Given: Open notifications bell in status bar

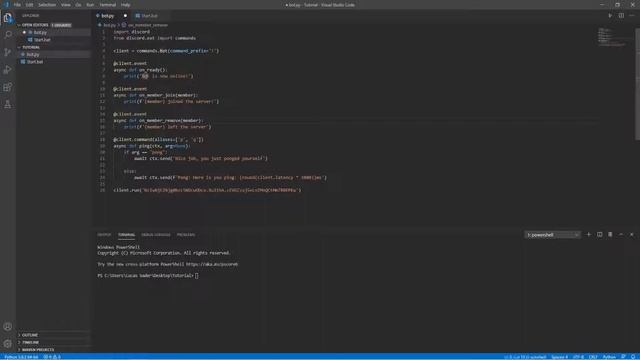Looking at the screenshot, I should click(x=633, y=357).
